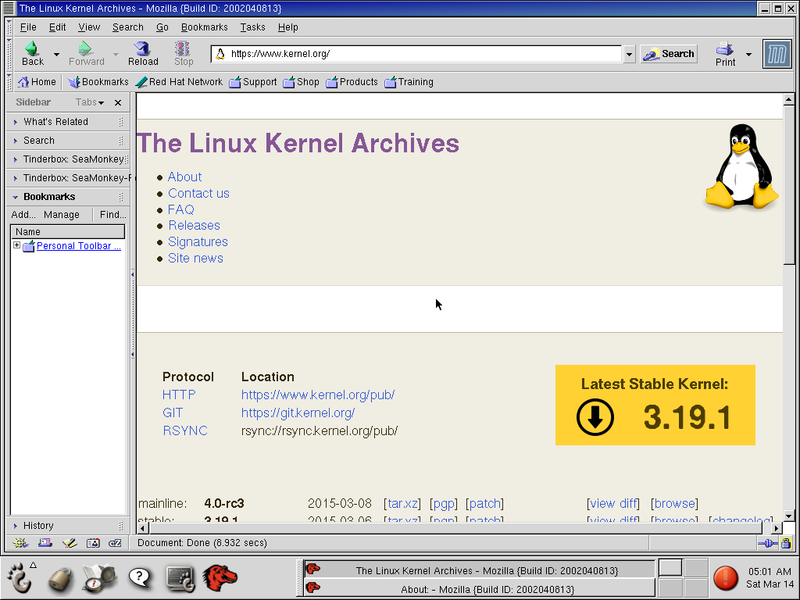Open the Shop bookmark folder
The image size is (800, 600).
(x=301, y=82)
